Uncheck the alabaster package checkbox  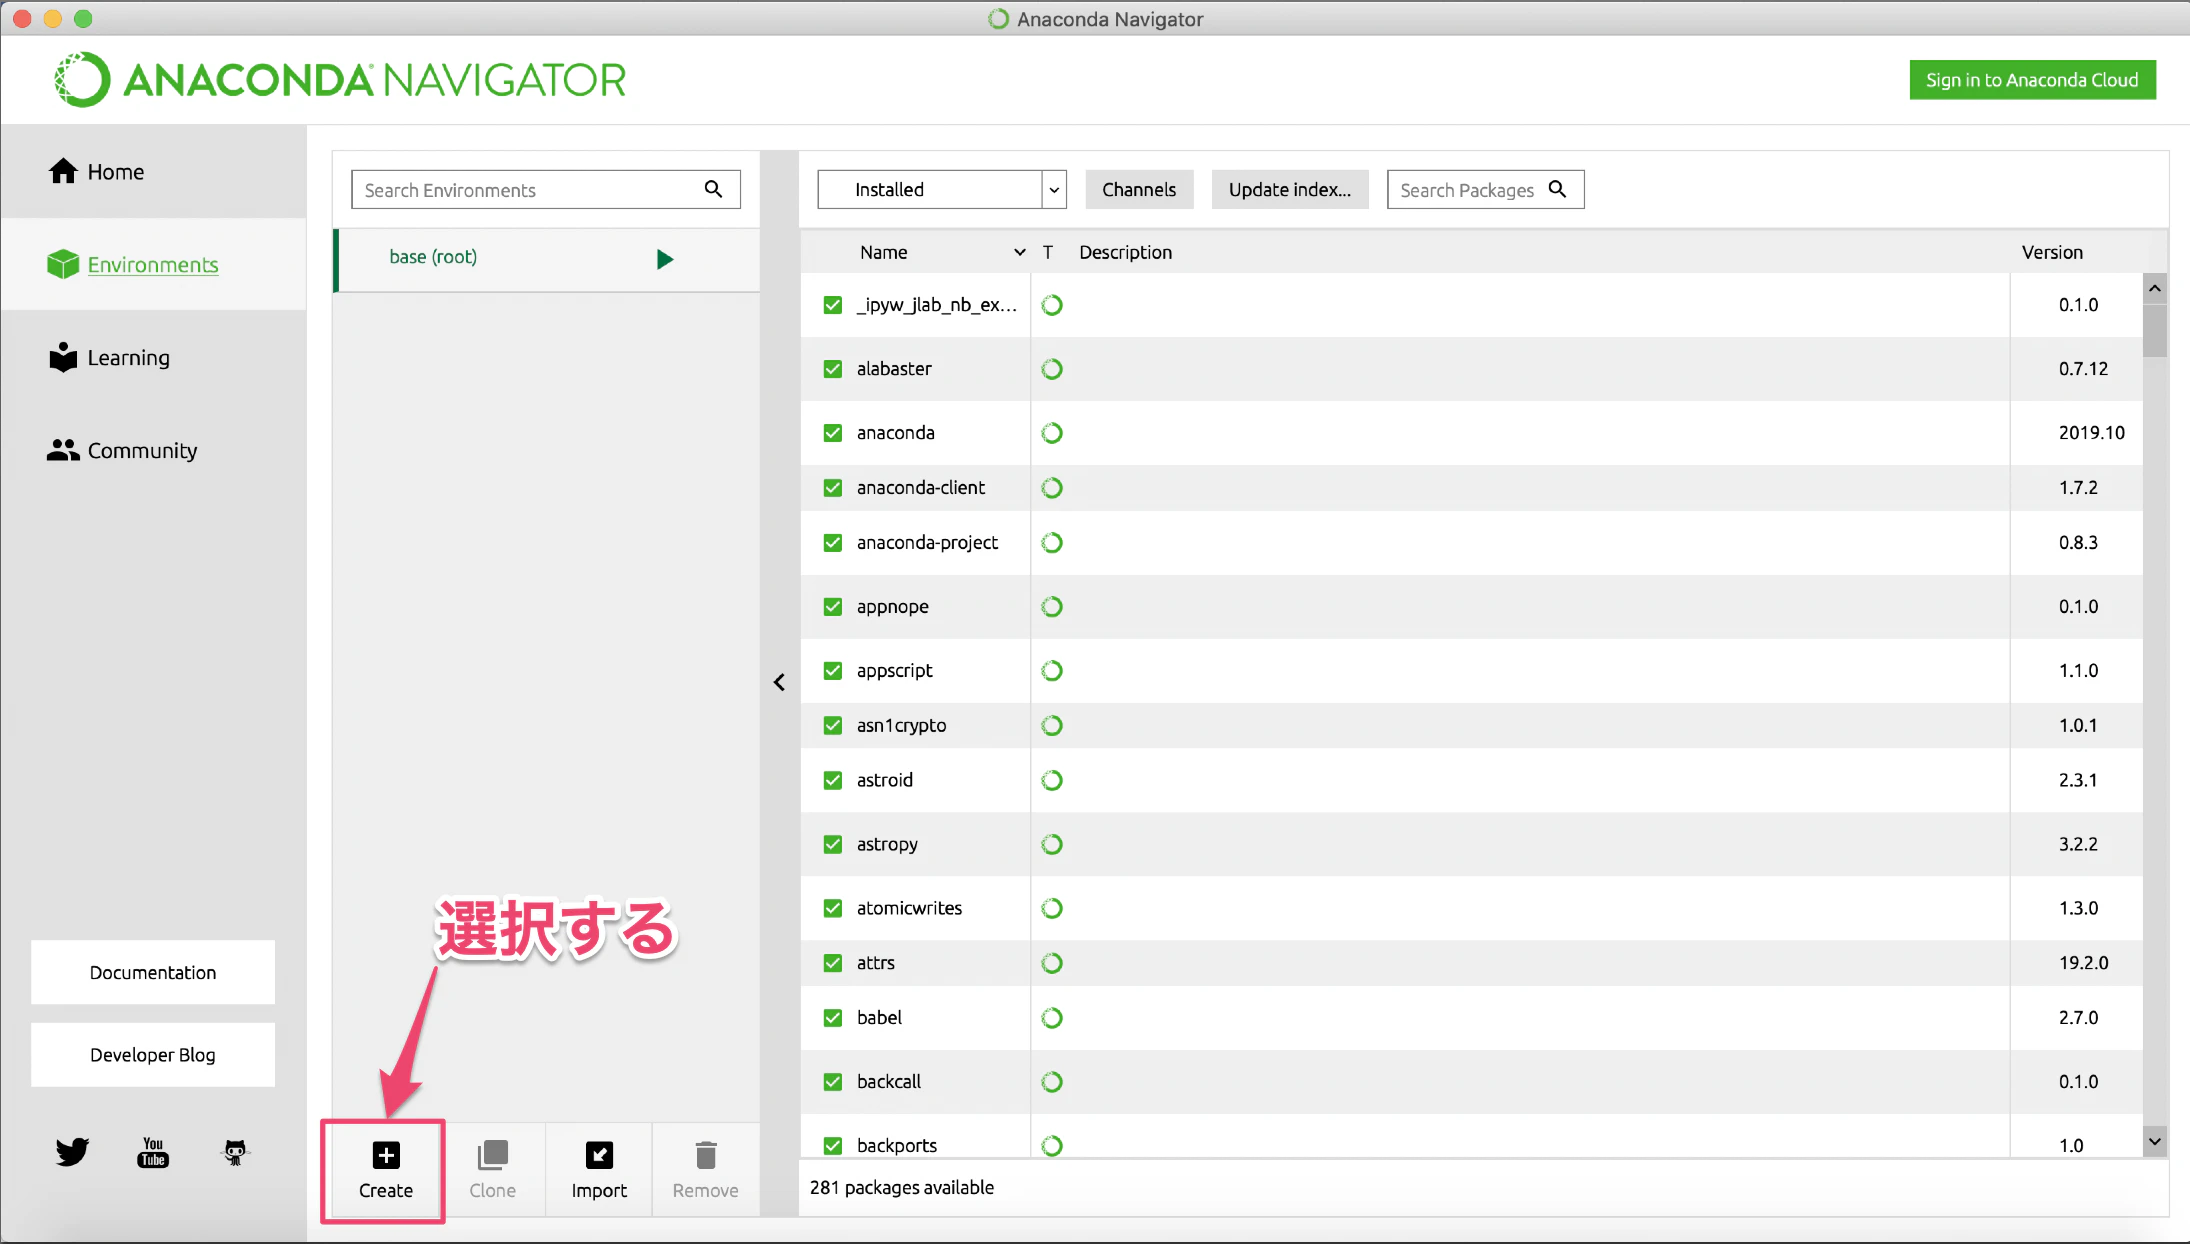(x=833, y=369)
